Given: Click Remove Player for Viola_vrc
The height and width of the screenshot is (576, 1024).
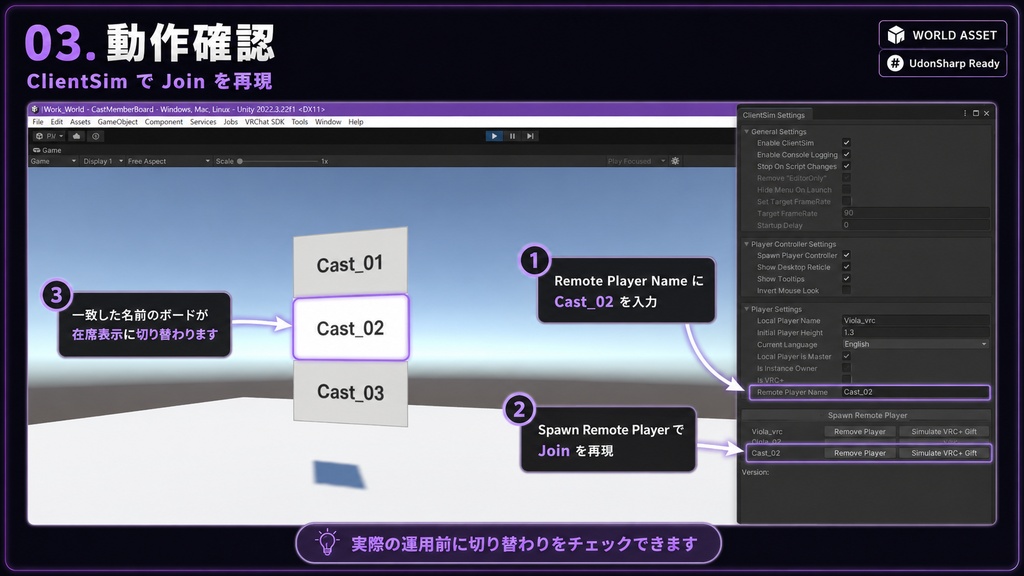Looking at the screenshot, I should tap(859, 432).
